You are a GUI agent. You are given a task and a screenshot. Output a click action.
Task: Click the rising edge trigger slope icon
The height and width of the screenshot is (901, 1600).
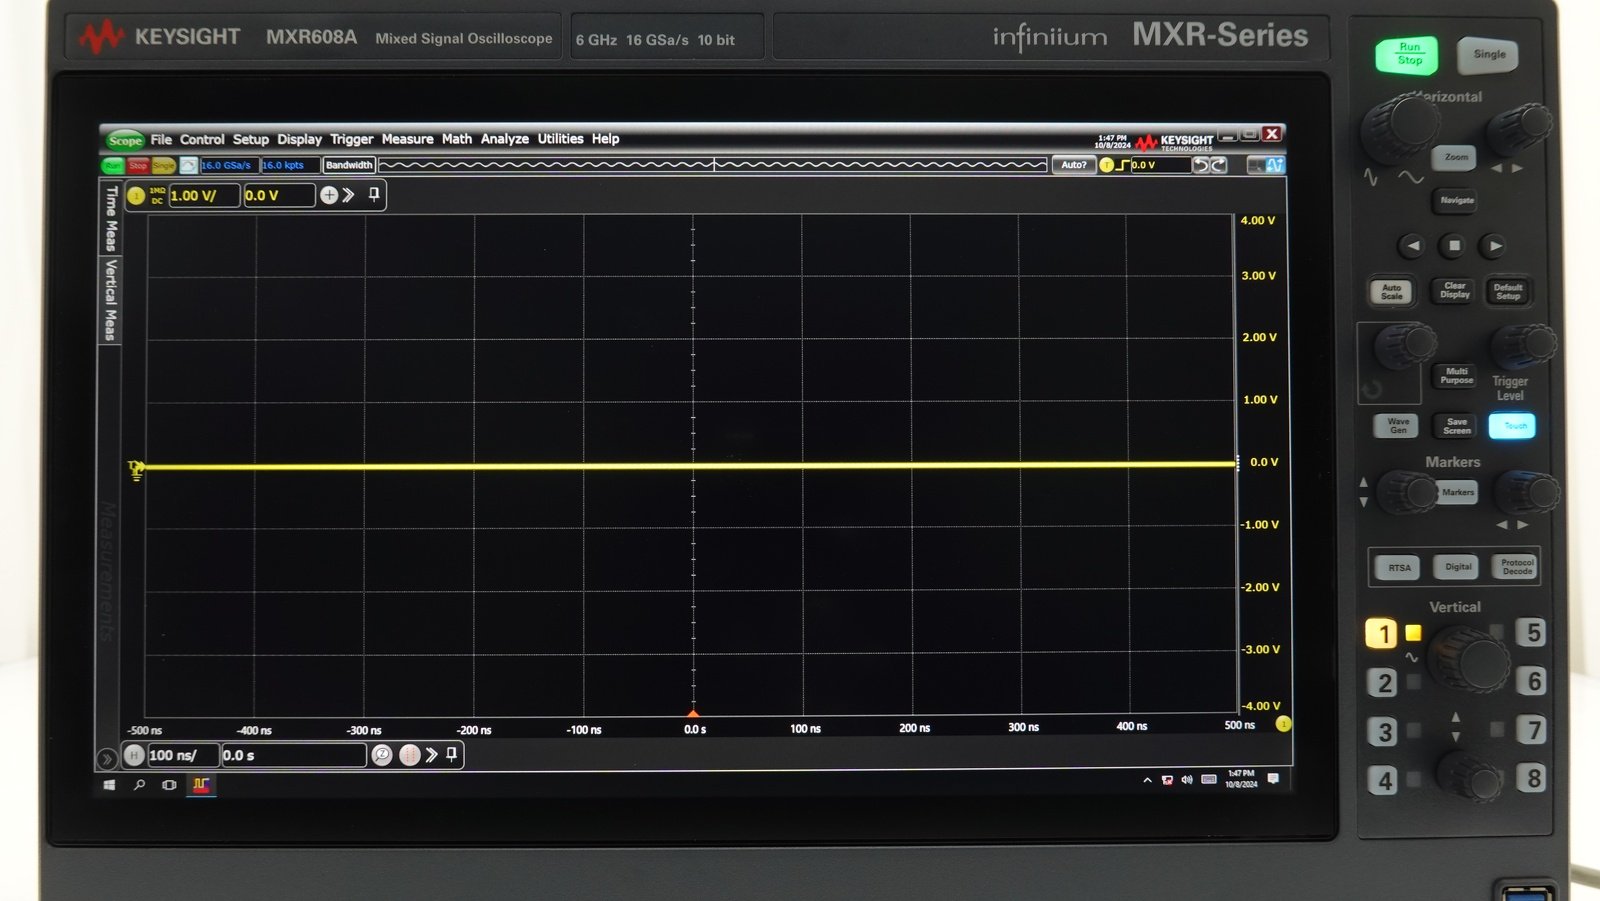coord(1123,165)
